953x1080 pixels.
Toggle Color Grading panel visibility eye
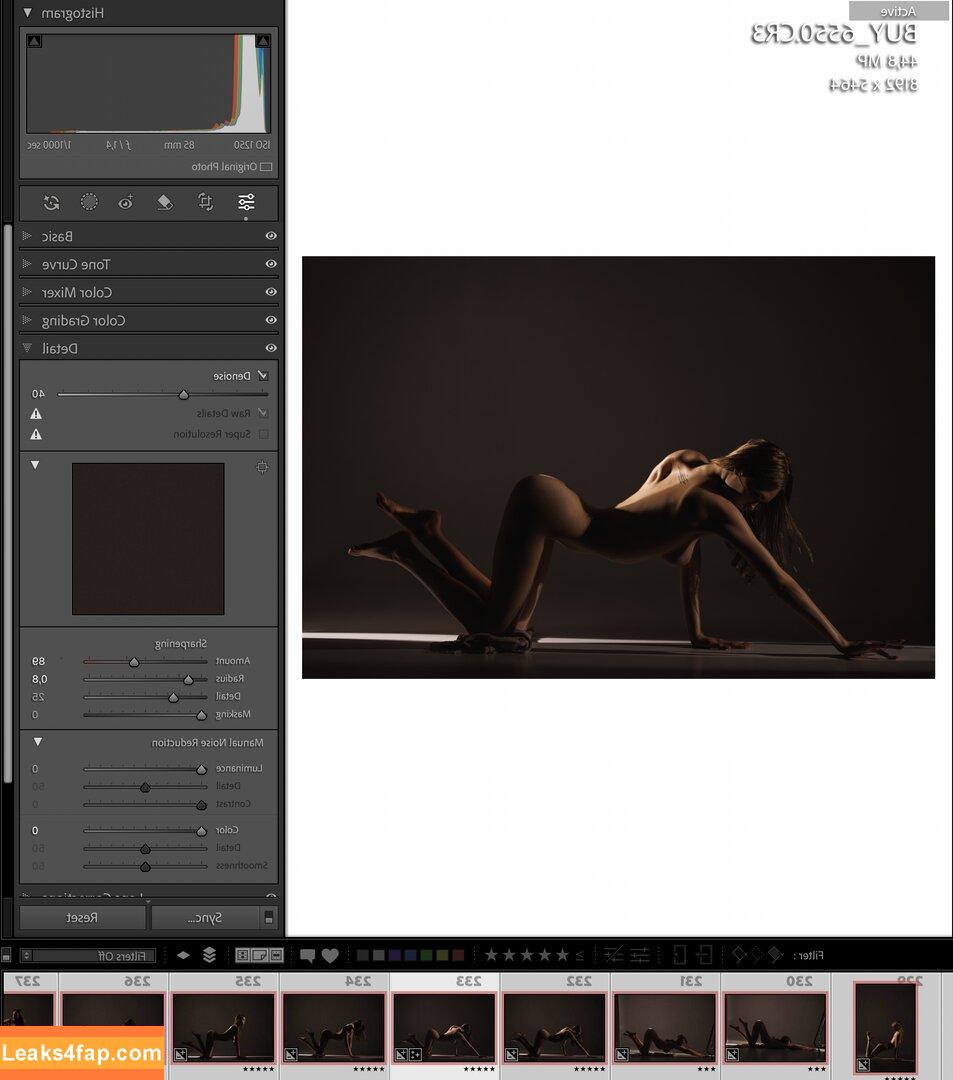tap(271, 320)
